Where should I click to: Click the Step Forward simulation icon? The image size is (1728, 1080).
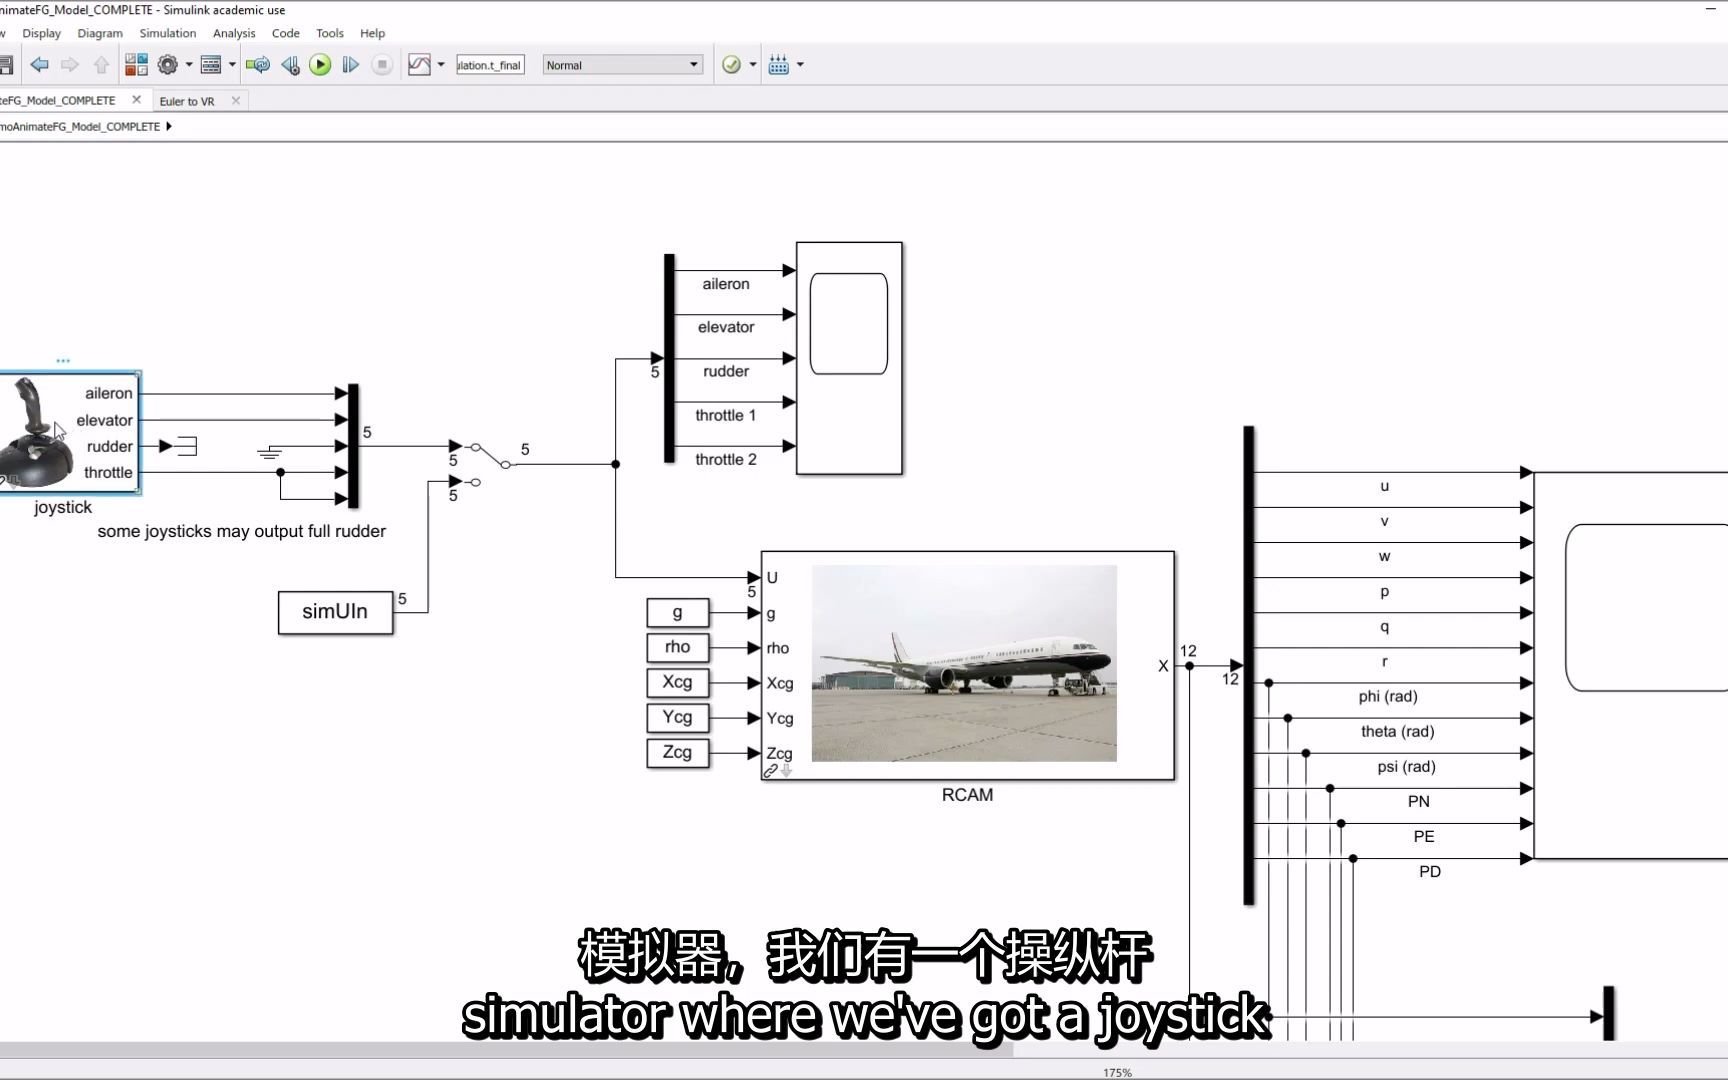351,65
